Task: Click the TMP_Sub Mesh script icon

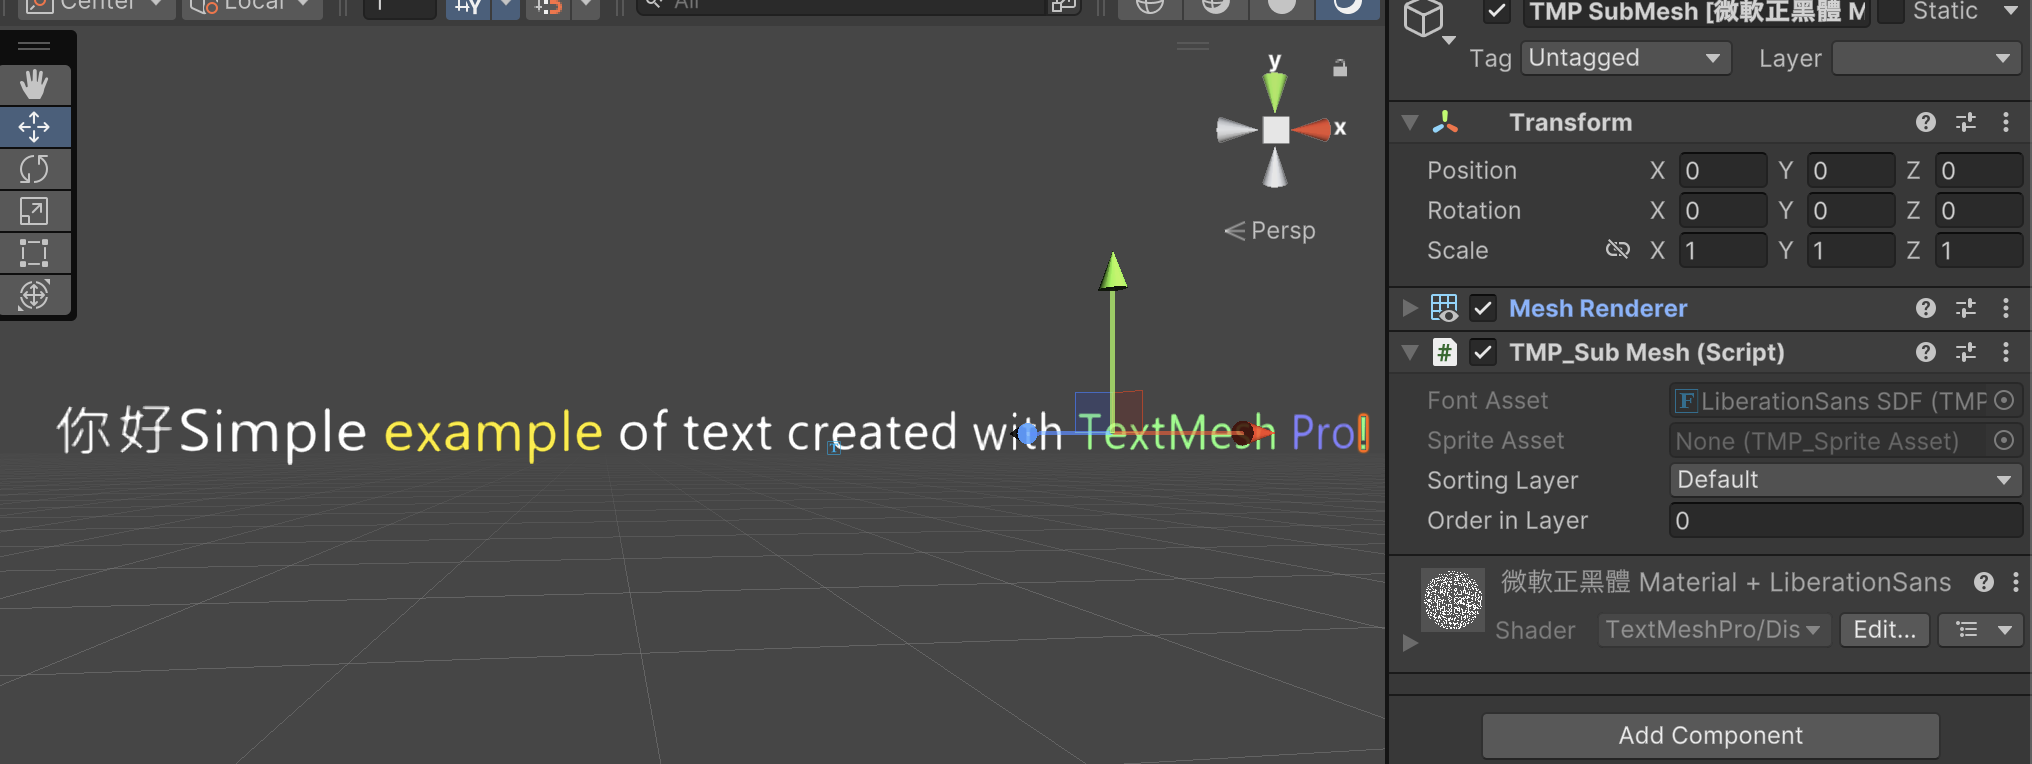Action: (1445, 352)
